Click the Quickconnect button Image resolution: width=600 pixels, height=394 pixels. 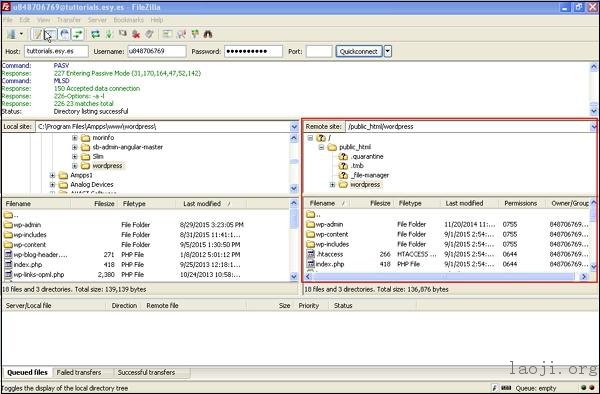[359, 51]
